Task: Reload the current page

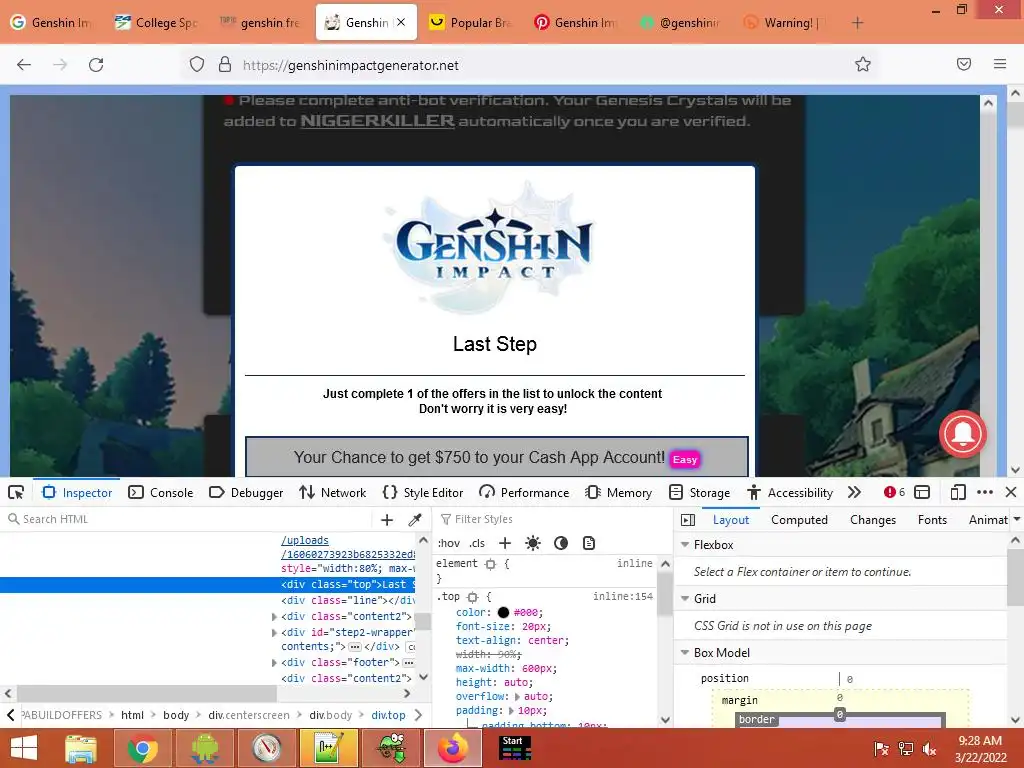Action: click(96, 65)
